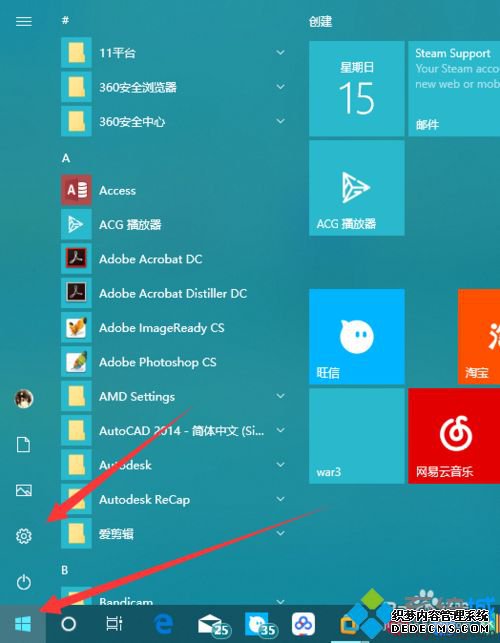Launch Microsoft Edge from the taskbar
The width and height of the screenshot is (500, 643).
tap(163, 624)
